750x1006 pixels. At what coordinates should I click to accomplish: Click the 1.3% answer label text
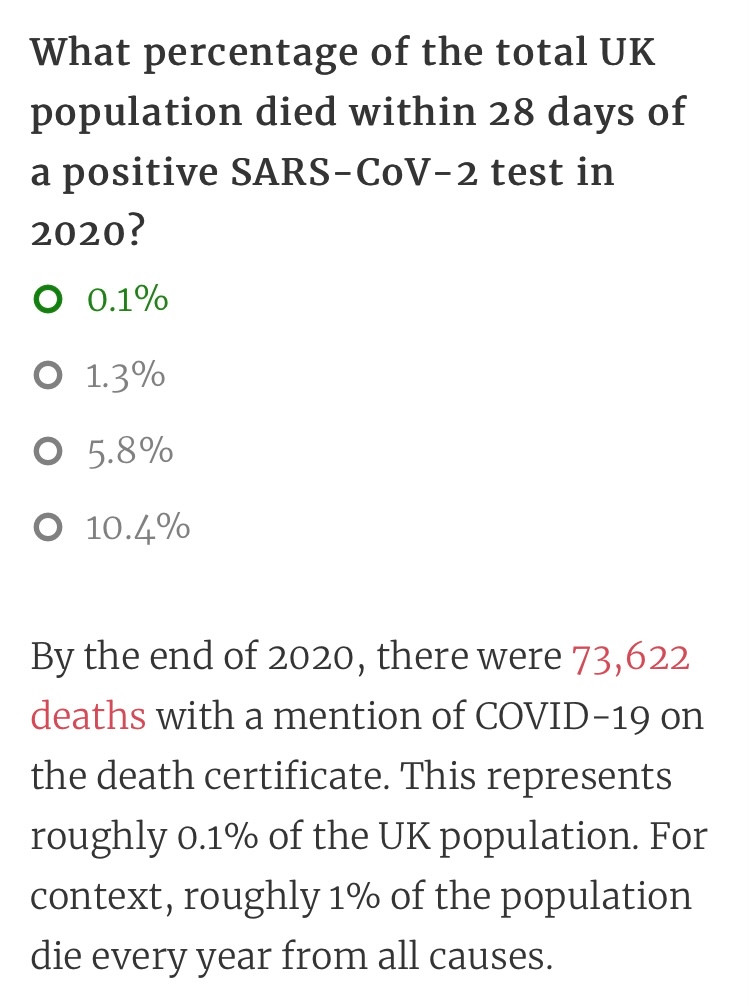[x=126, y=375]
